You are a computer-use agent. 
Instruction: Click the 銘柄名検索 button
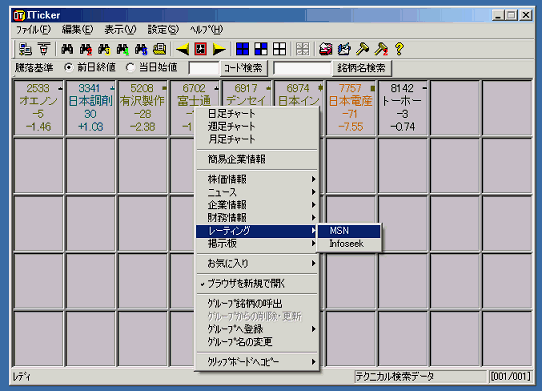pyautogui.click(x=362, y=68)
